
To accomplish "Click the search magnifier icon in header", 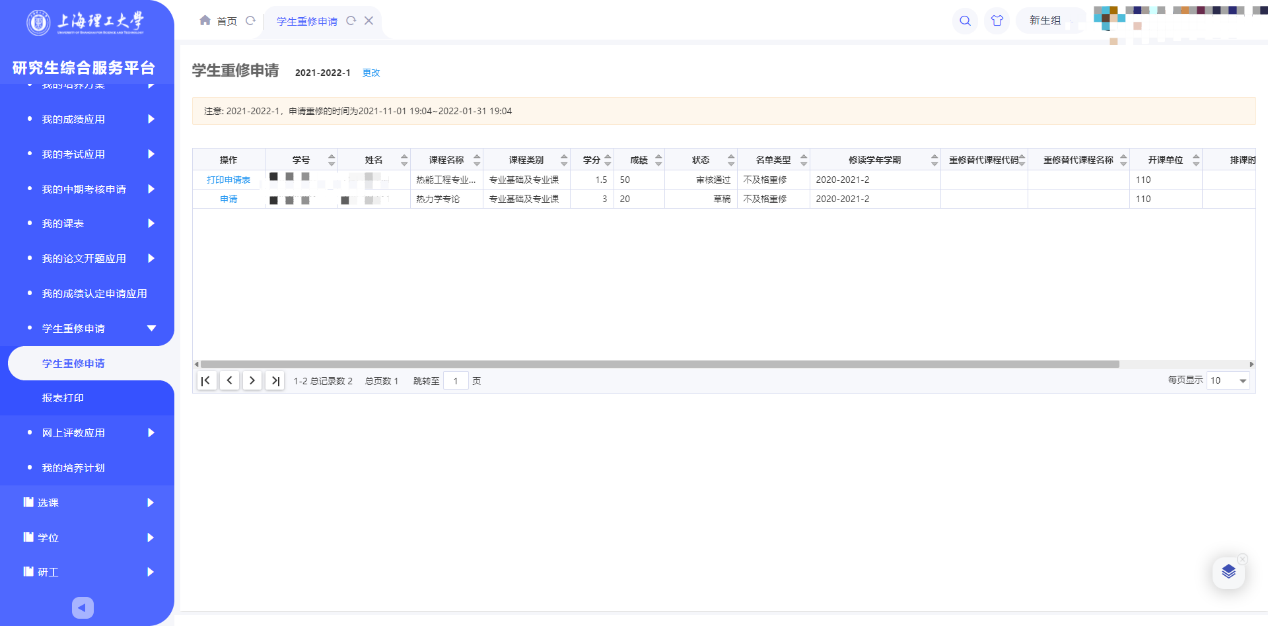I will pos(965,21).
